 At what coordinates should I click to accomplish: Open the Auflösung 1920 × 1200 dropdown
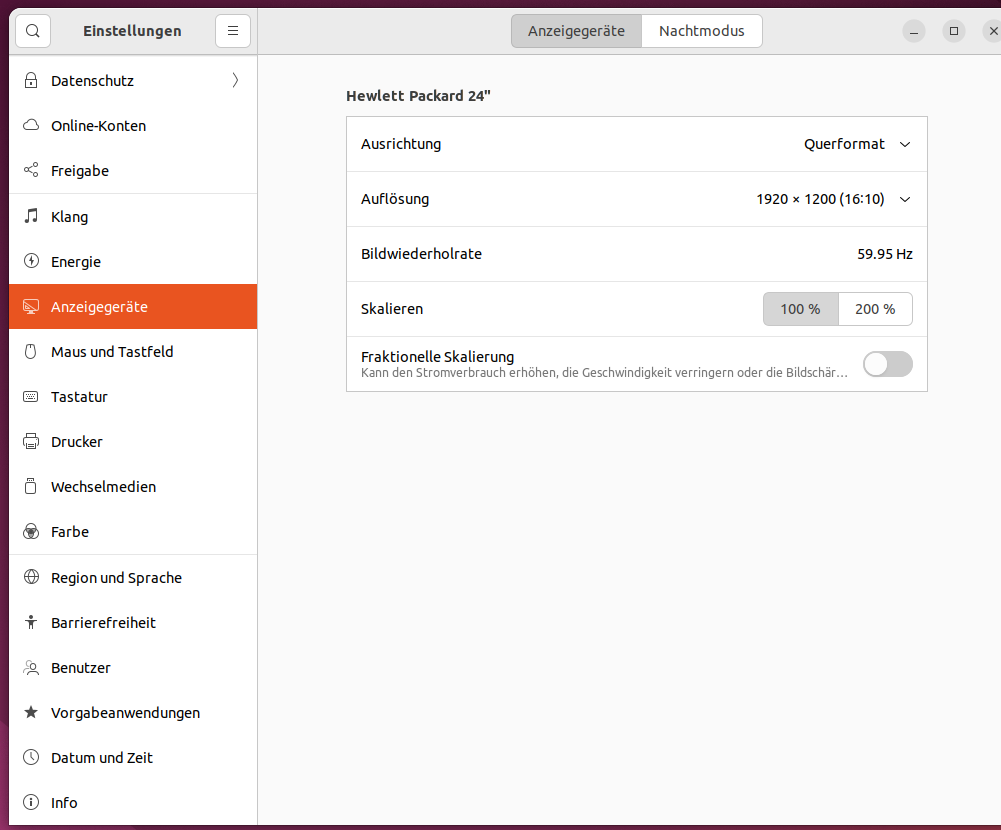834,199
